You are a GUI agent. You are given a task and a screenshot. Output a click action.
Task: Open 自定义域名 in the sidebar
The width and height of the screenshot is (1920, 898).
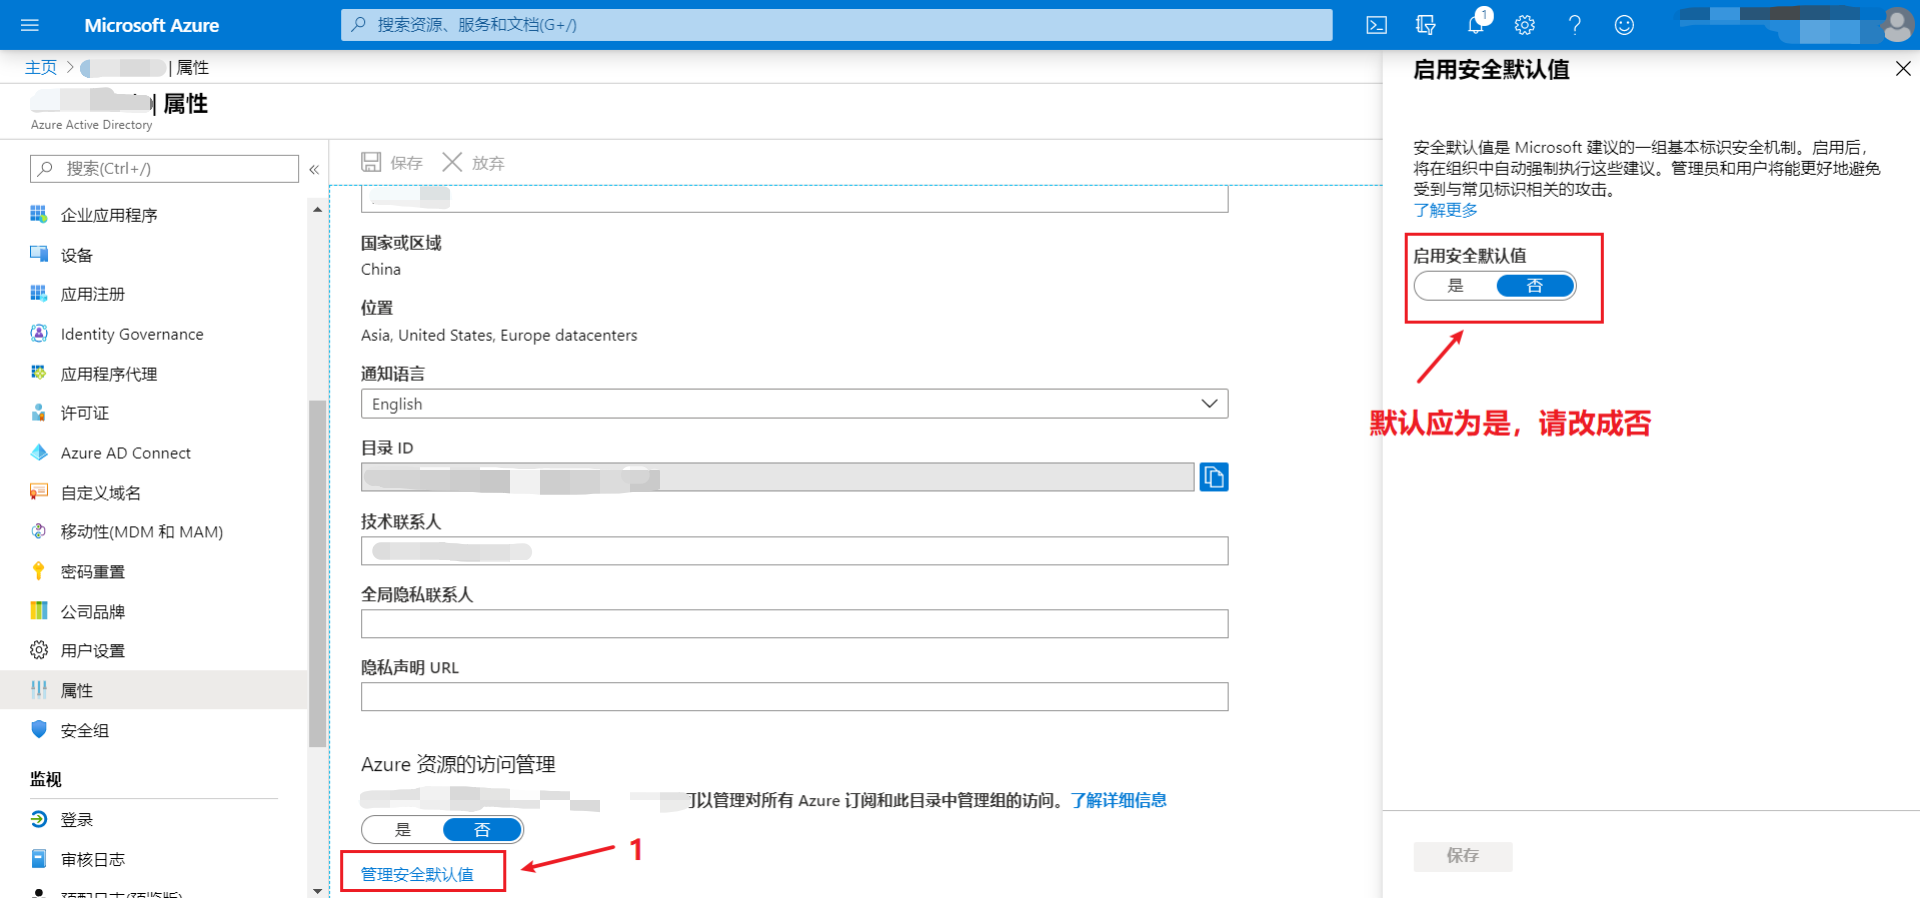pos(101,493)
